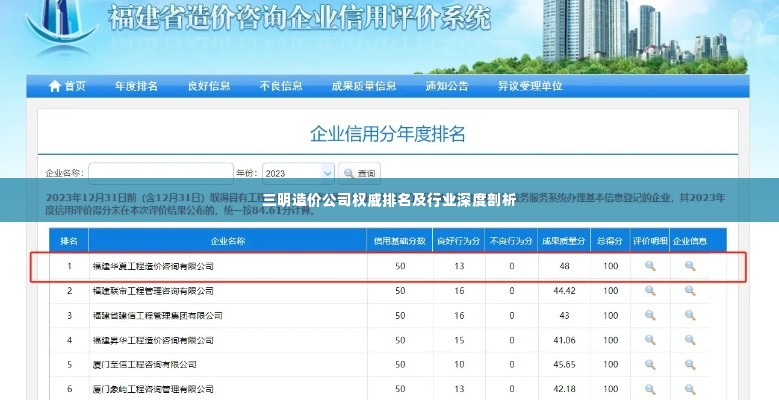The height and width of the screenshot is (400, 779).
Task: Open 评价明细 magnifier for rank 4 row
Action: click(650, 340)
